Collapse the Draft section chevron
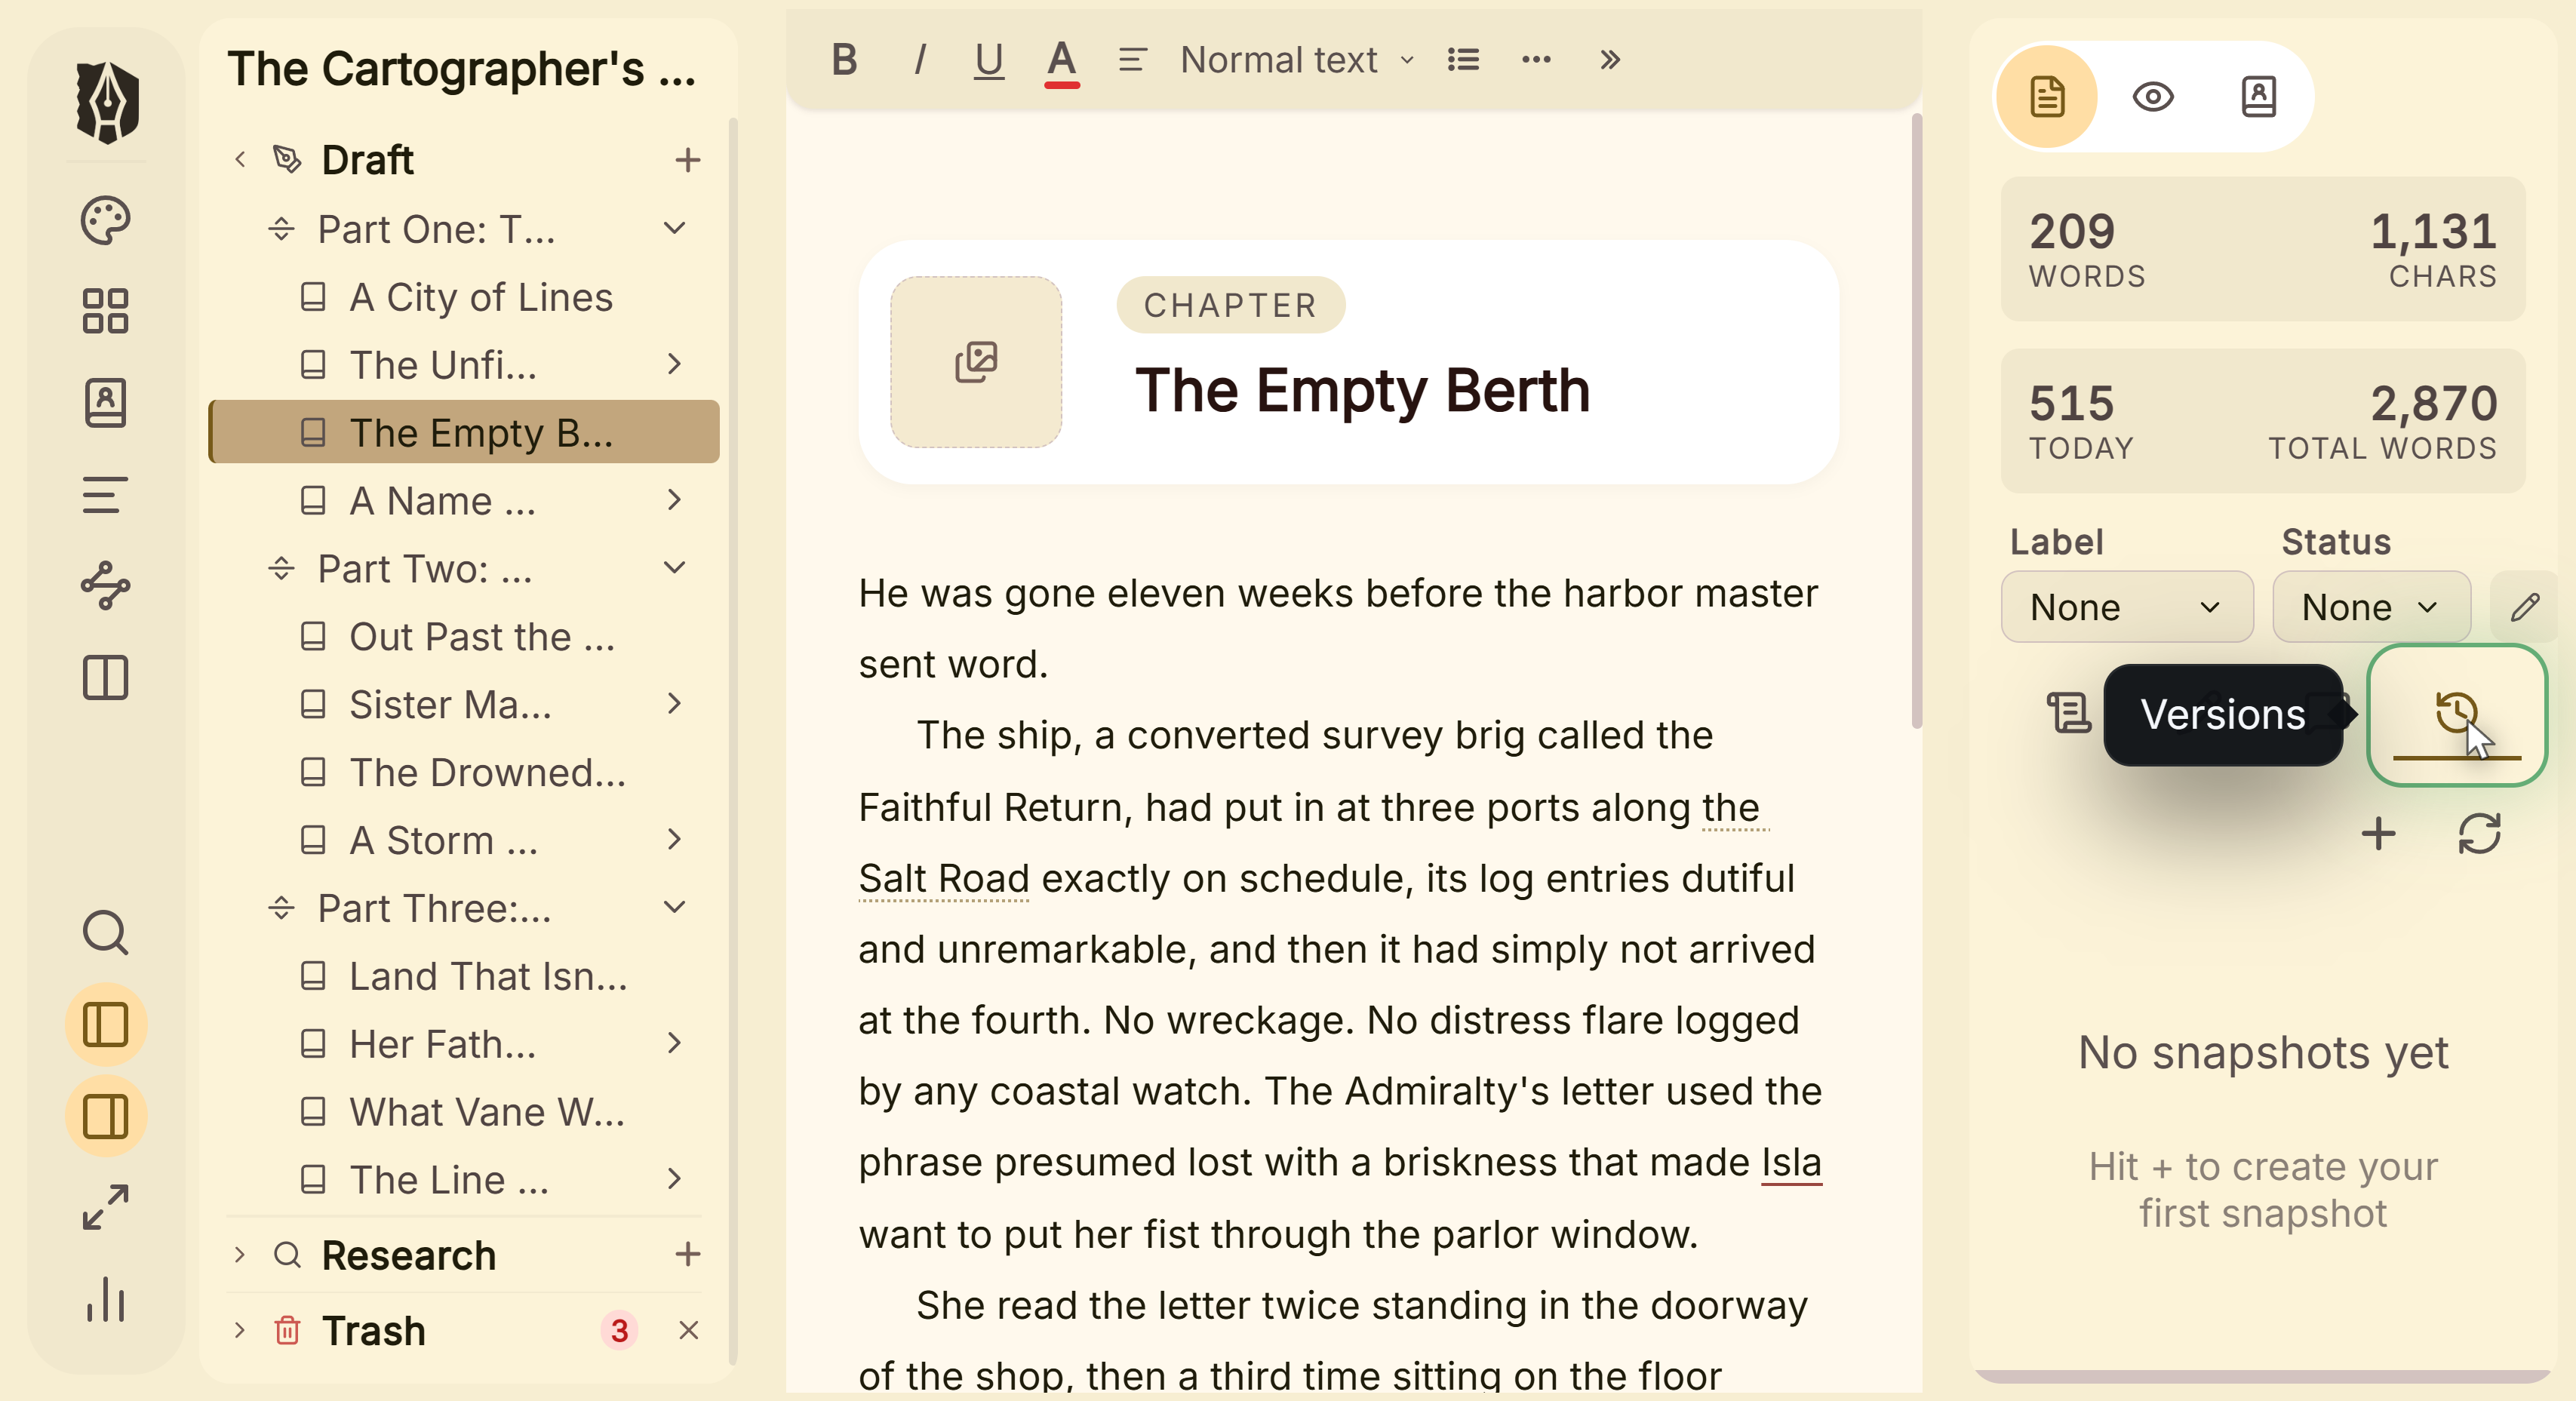This screenshot has height=1401, width=2576. coord(240,159)
